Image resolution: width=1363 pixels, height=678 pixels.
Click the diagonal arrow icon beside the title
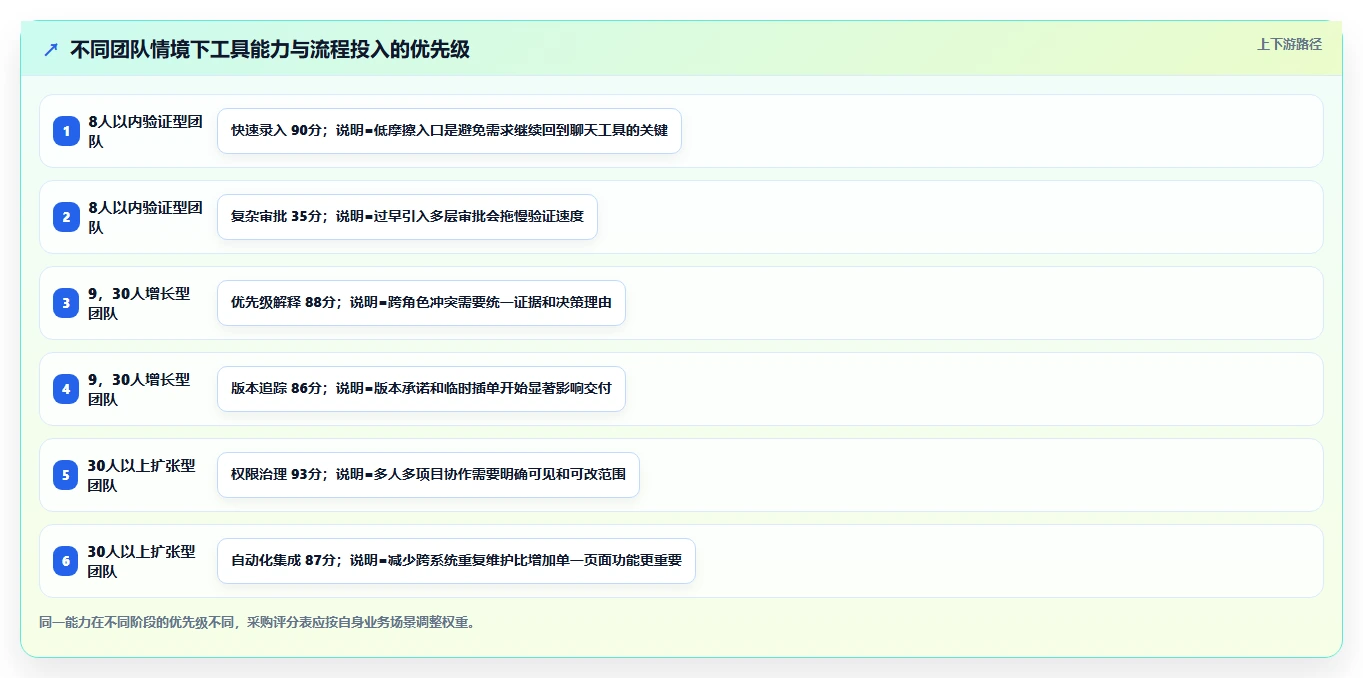point(51,49)
